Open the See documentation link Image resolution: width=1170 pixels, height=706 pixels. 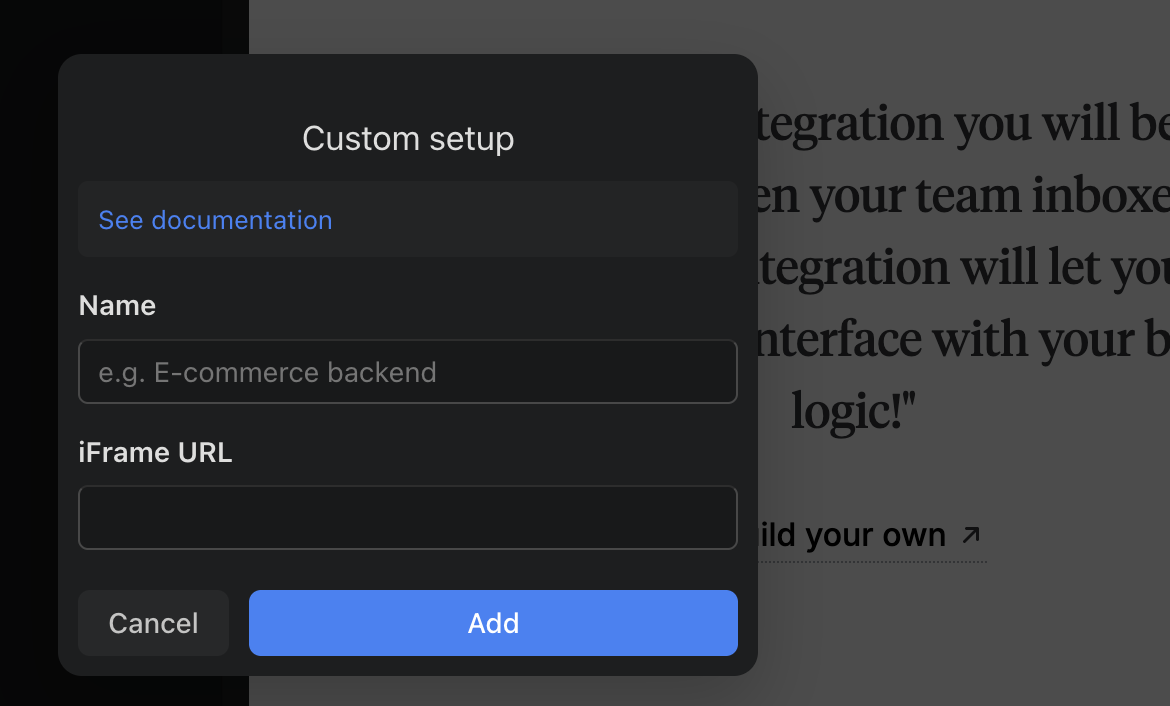click(x=215, y=220)
